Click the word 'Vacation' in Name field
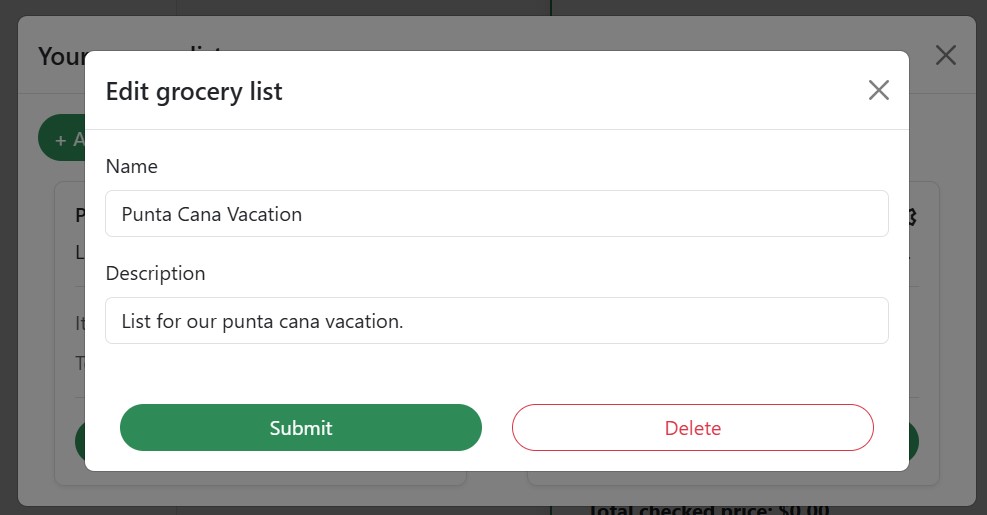 coord(264,215)
